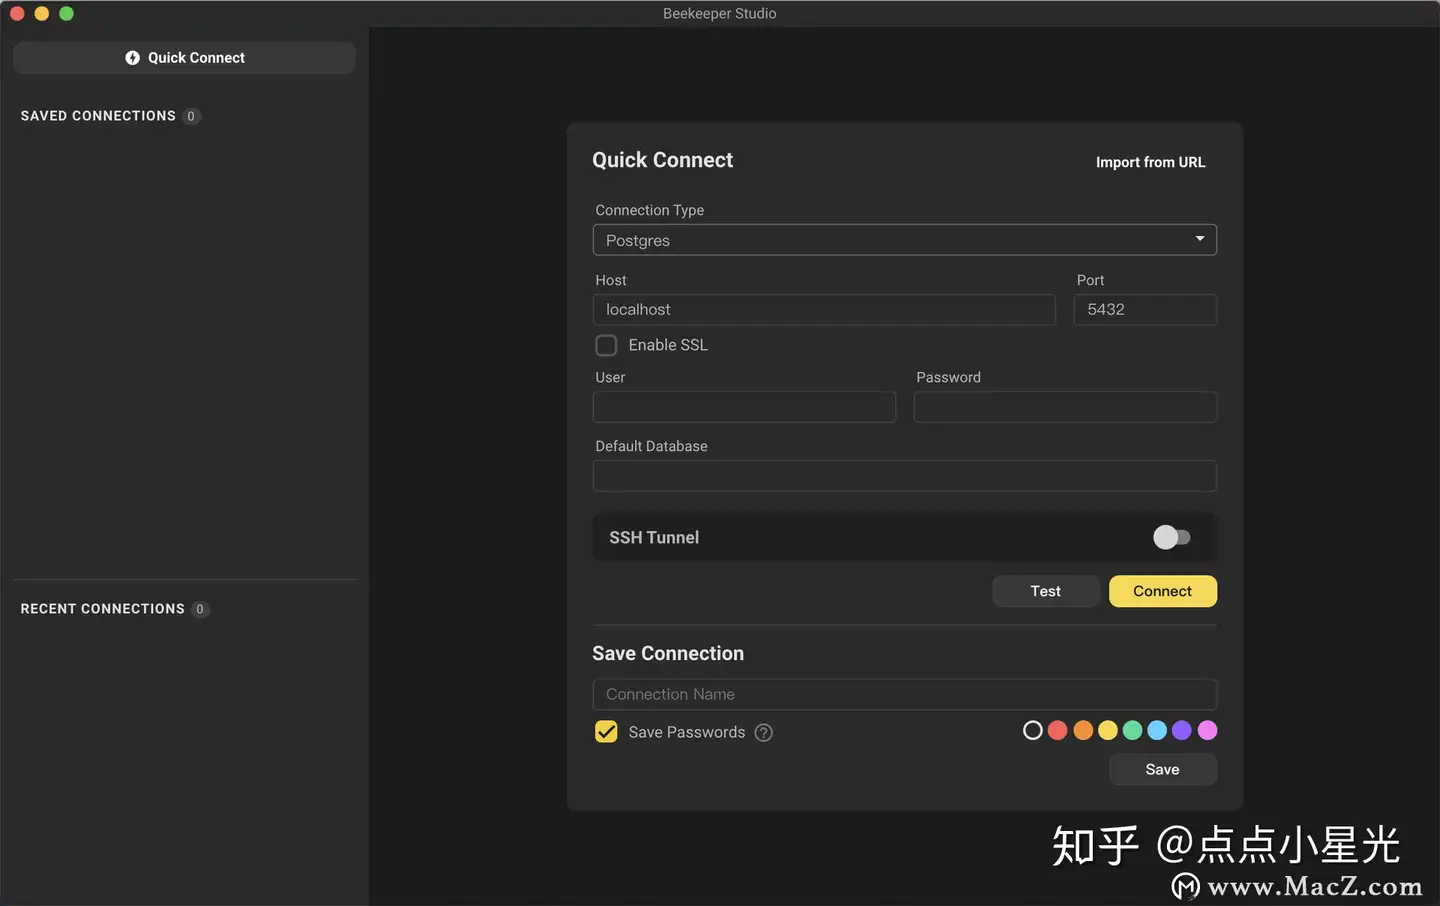Screen dimensions: 1440x906
Task: Click the Saved Connections header
Action: (x=98, y=116)
